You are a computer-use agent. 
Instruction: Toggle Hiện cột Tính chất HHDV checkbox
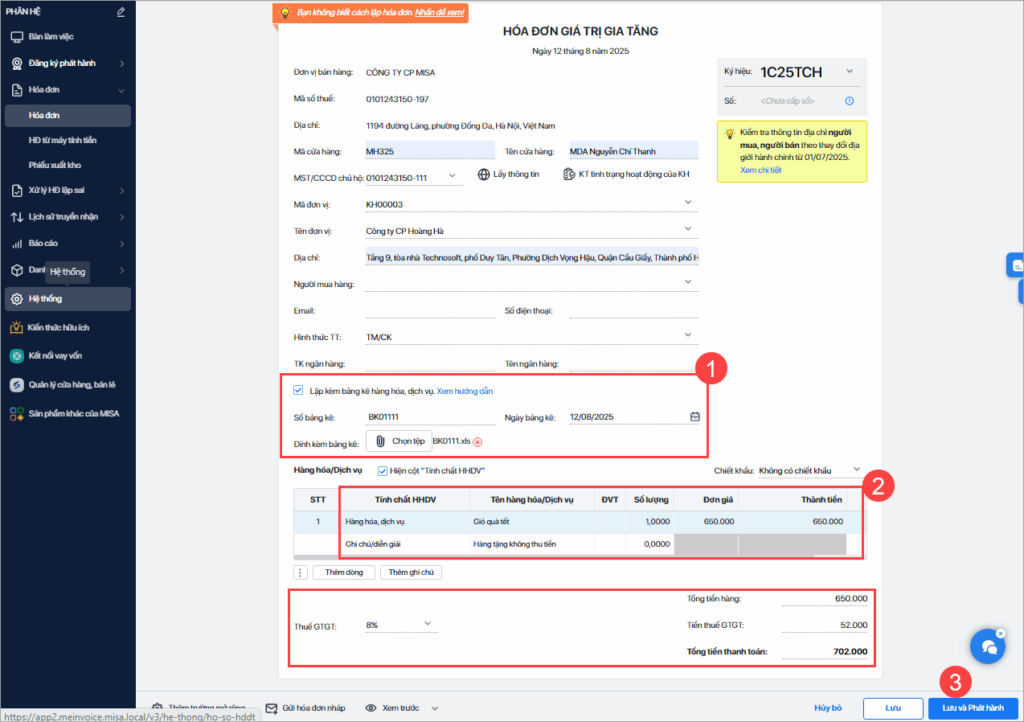pyautogui.click(x=383, y=471)
